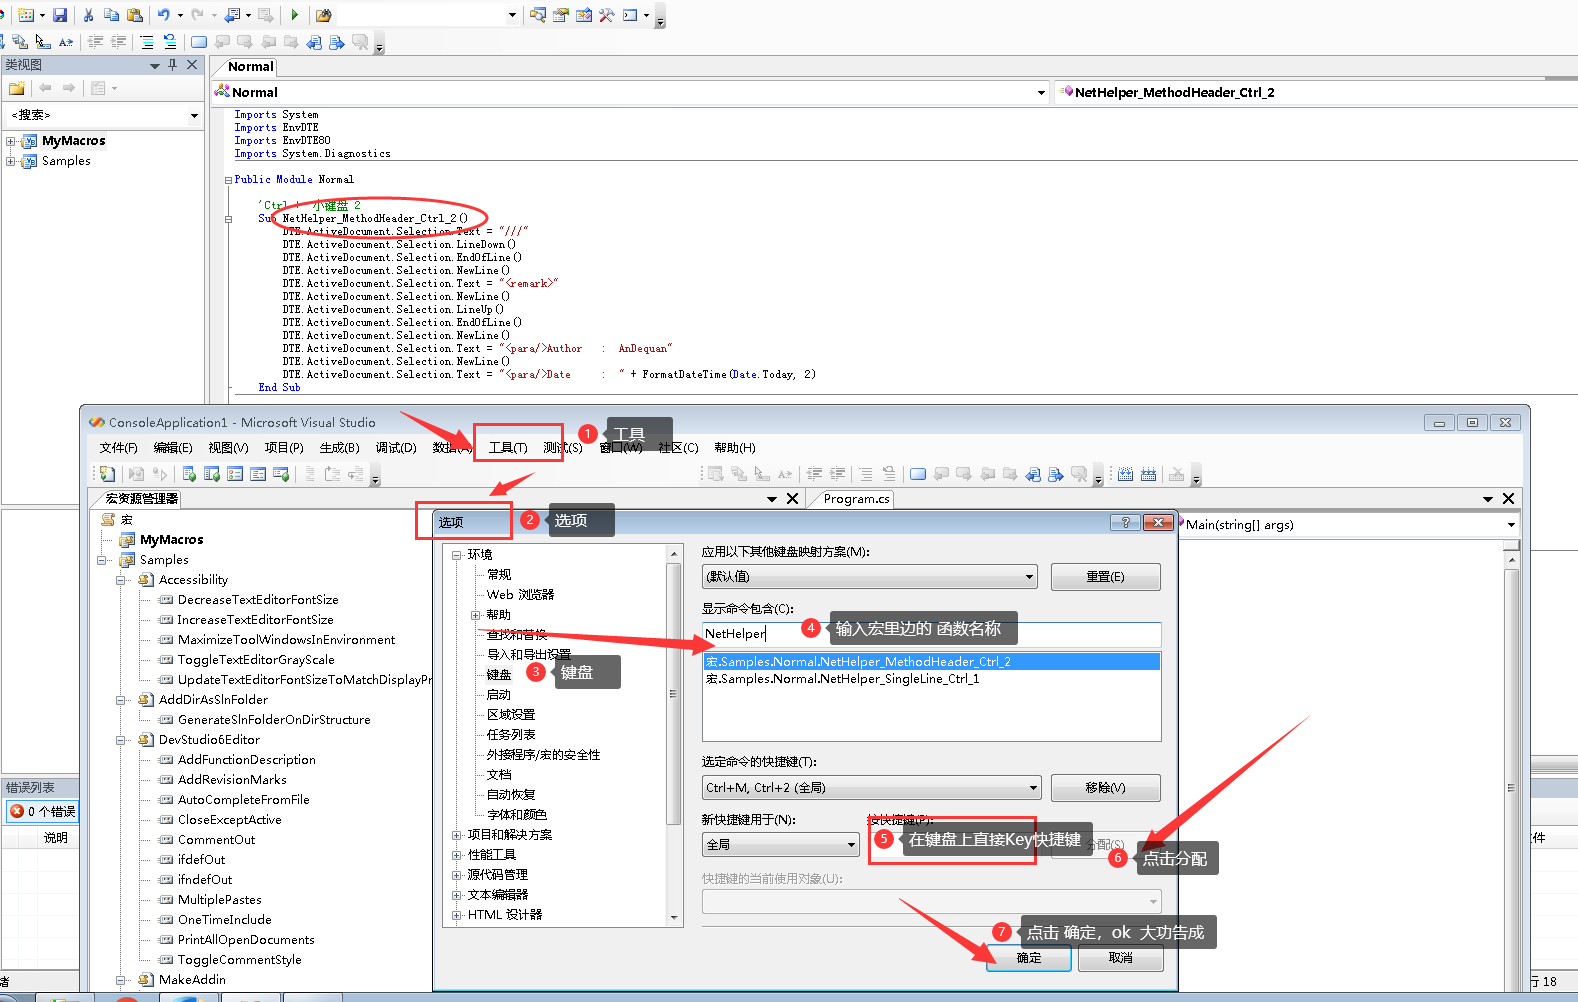Click the Cut scissors icon in the macro editor toolbar
Screen dimensions: 1578x1002
pyautogui.click(x=88, y=15)
